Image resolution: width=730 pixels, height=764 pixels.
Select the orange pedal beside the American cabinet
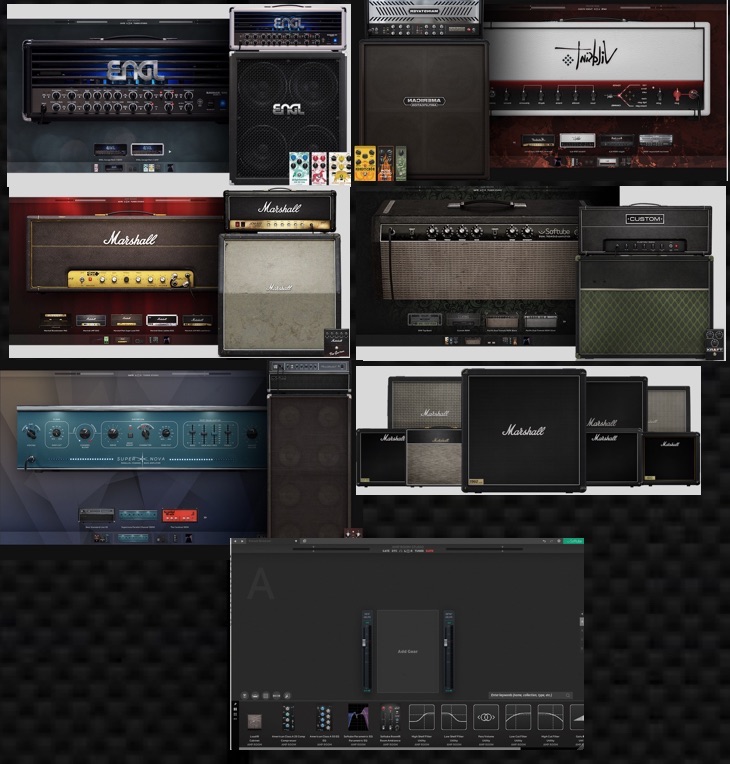(385, 163)
